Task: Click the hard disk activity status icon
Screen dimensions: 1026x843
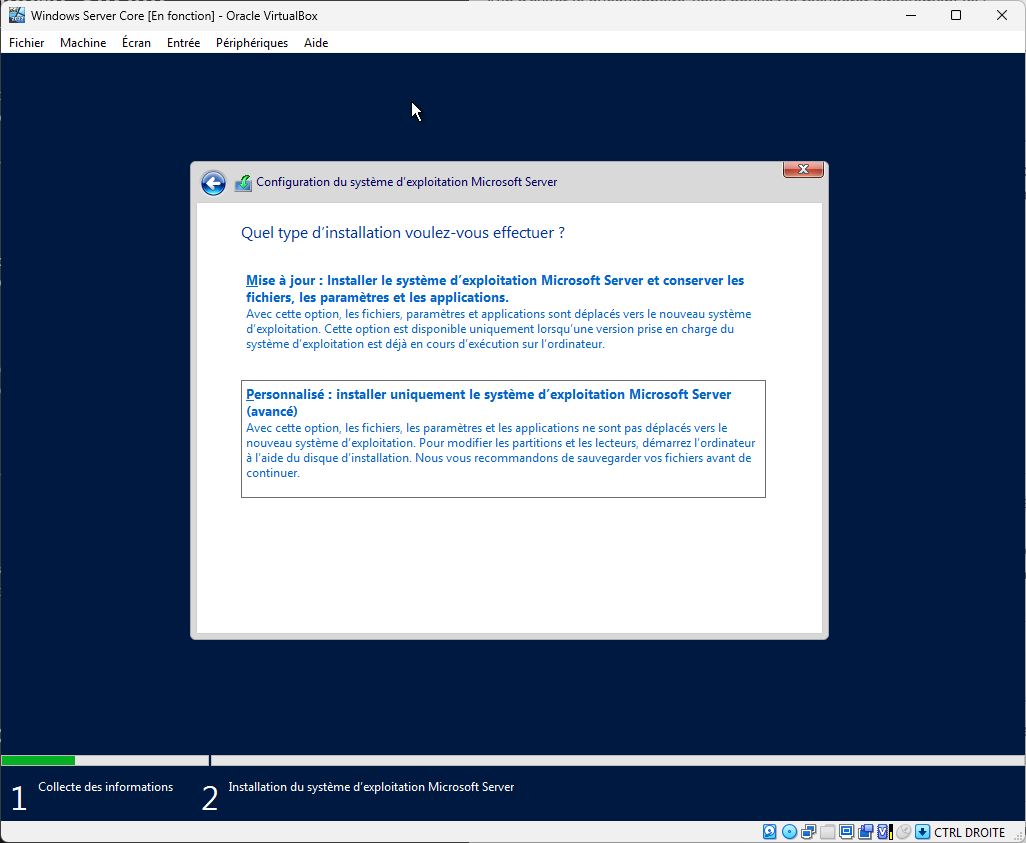Action: 770,832
